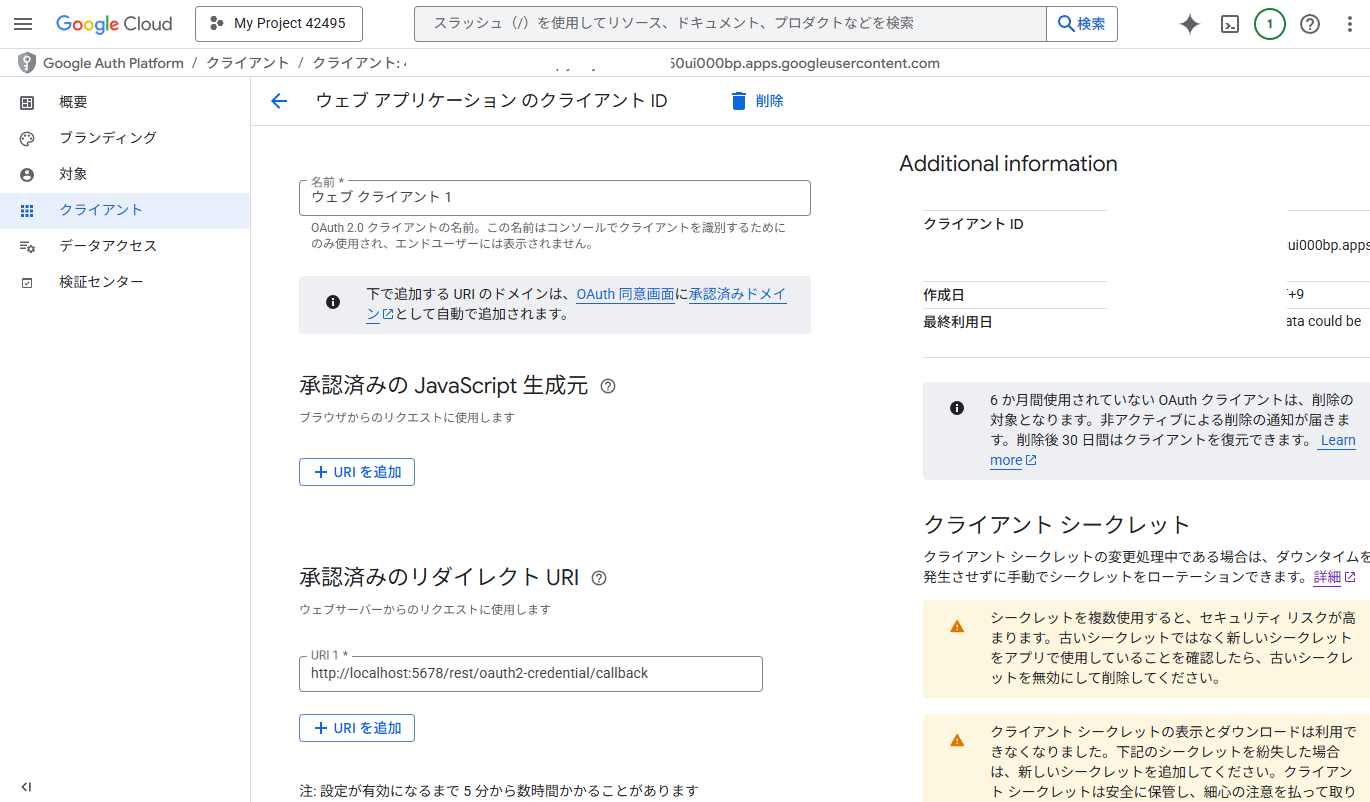Open the hamburger navigation menu

(x=23, y=24)
